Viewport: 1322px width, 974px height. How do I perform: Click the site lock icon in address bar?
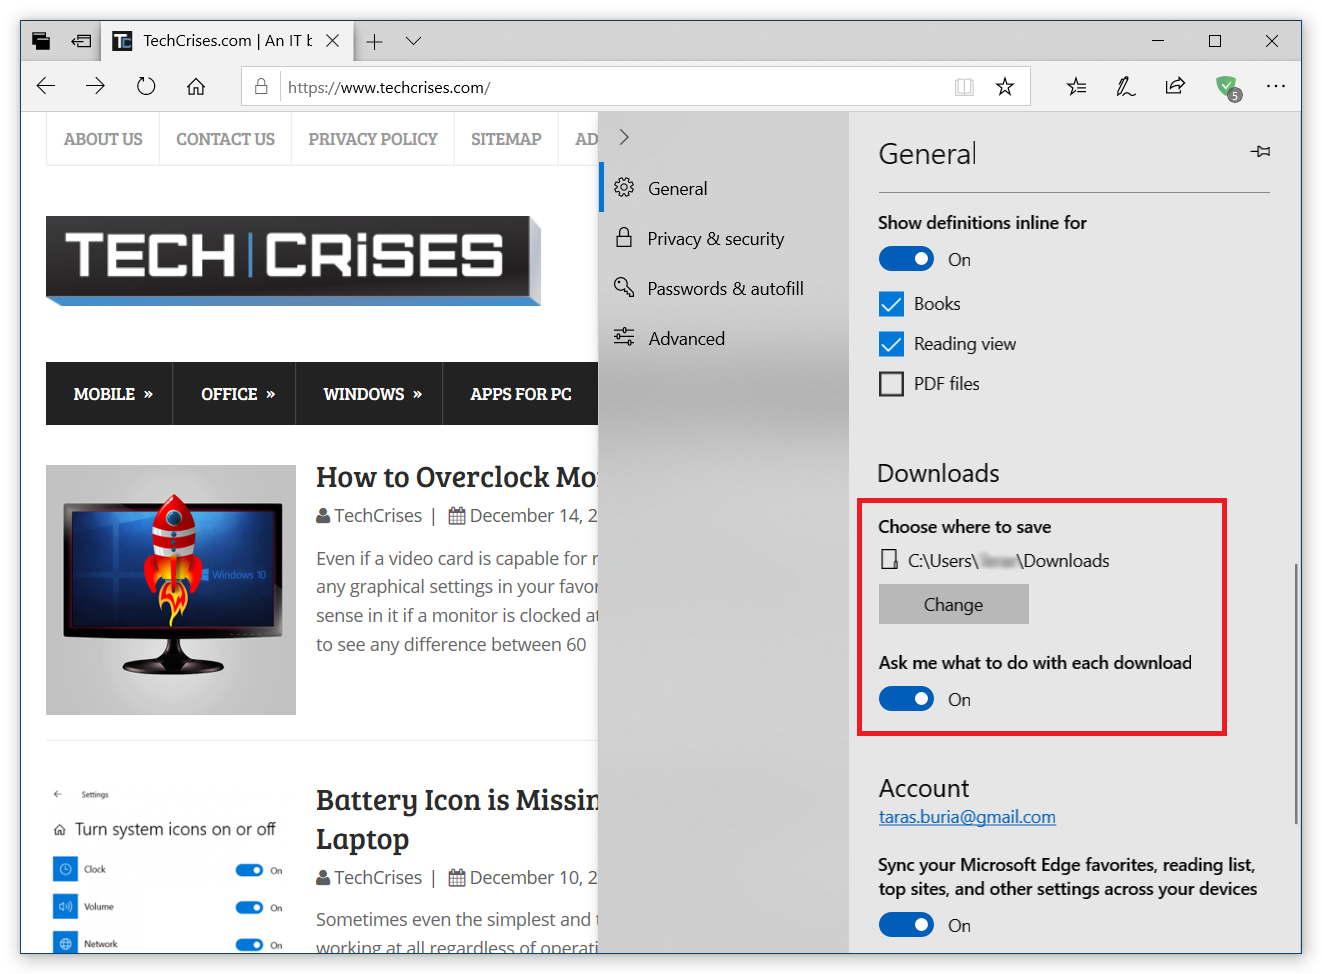coord(261,87)
